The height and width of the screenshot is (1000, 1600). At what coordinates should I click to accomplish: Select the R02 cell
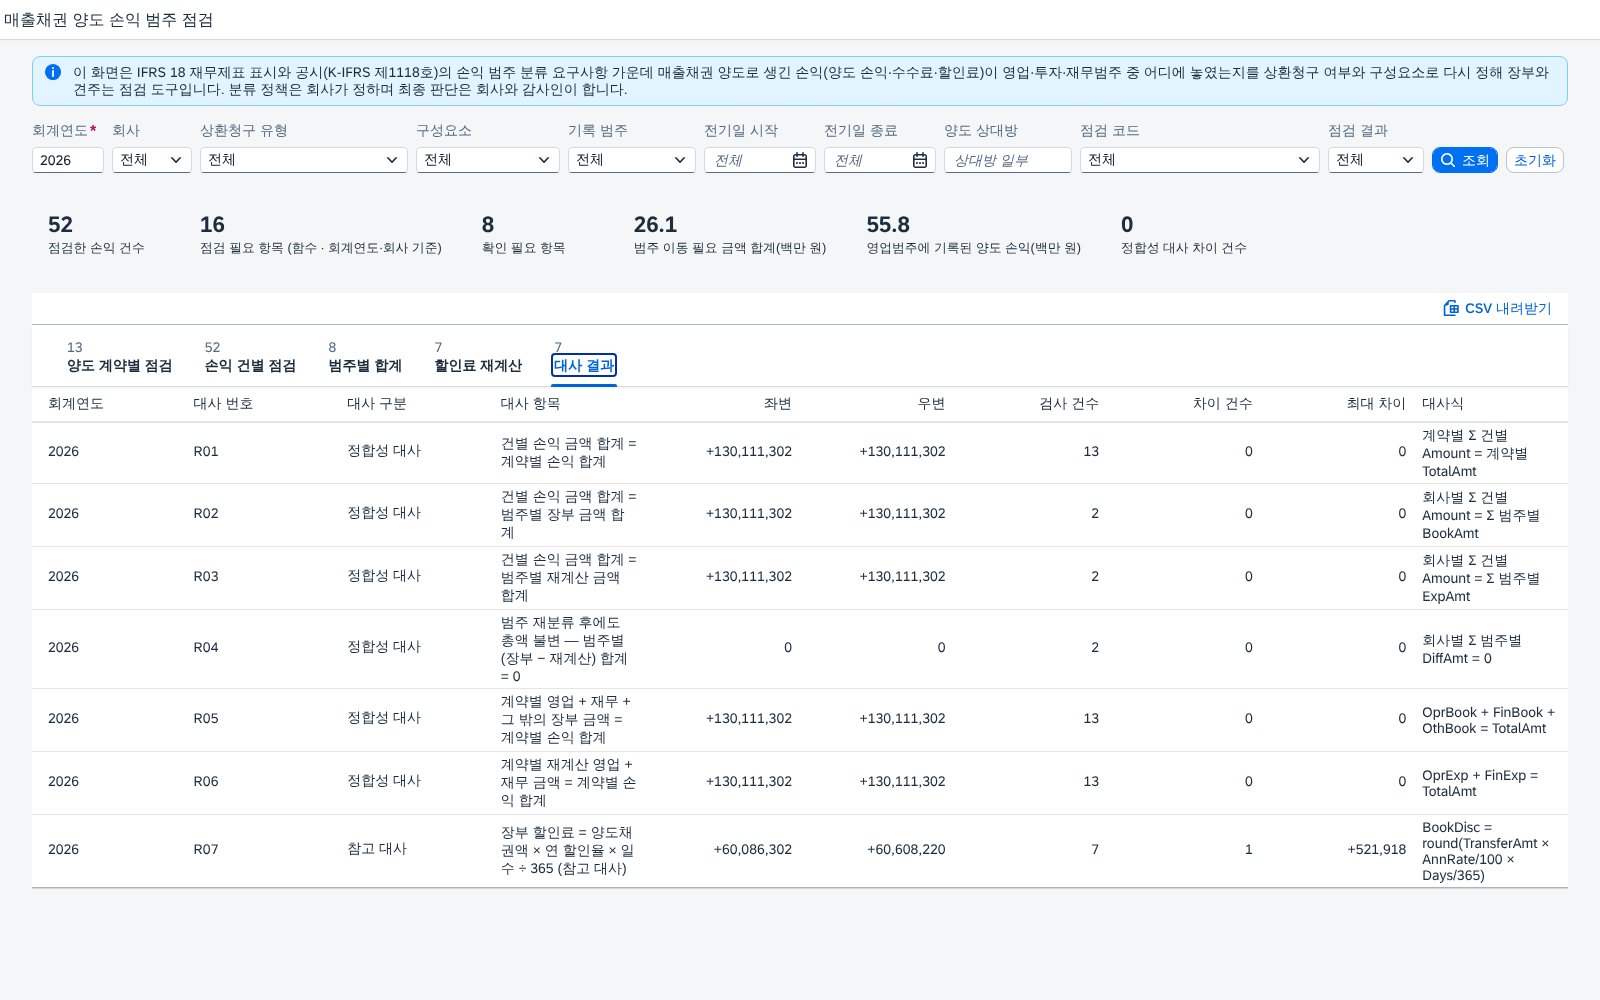(206, 514)
